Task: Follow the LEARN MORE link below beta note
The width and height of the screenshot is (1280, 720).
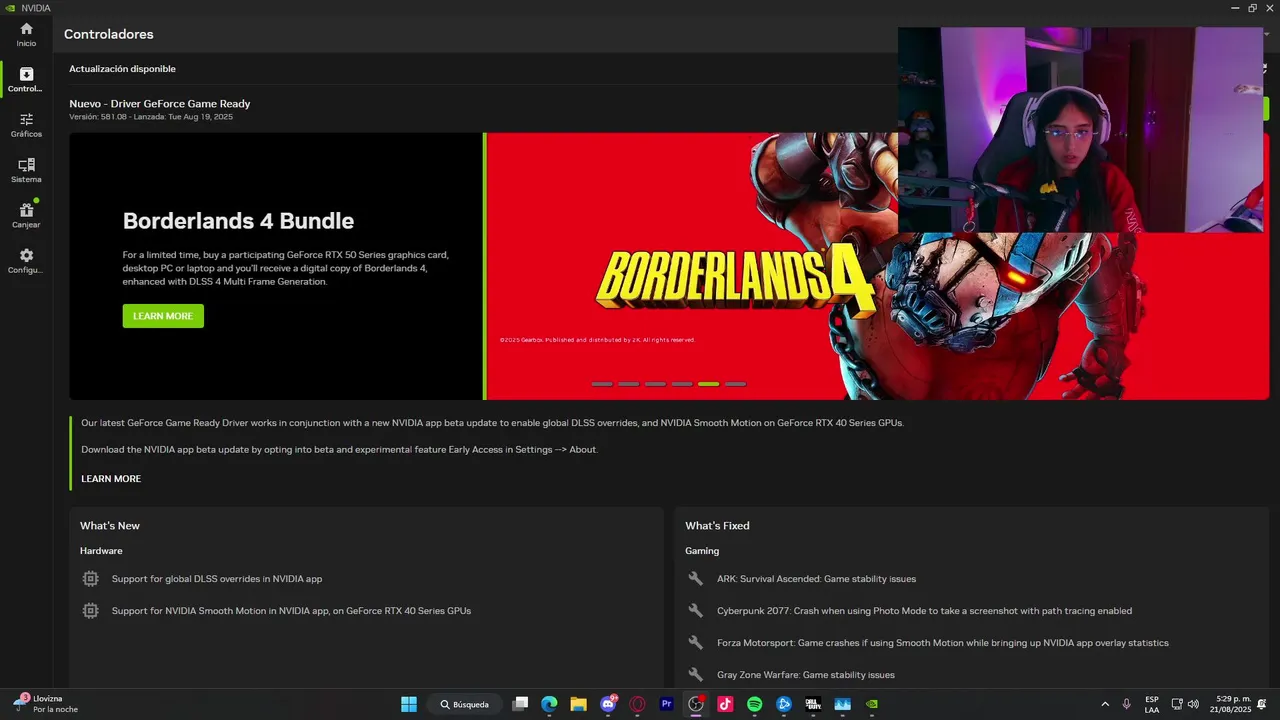Action: (111, 479)
